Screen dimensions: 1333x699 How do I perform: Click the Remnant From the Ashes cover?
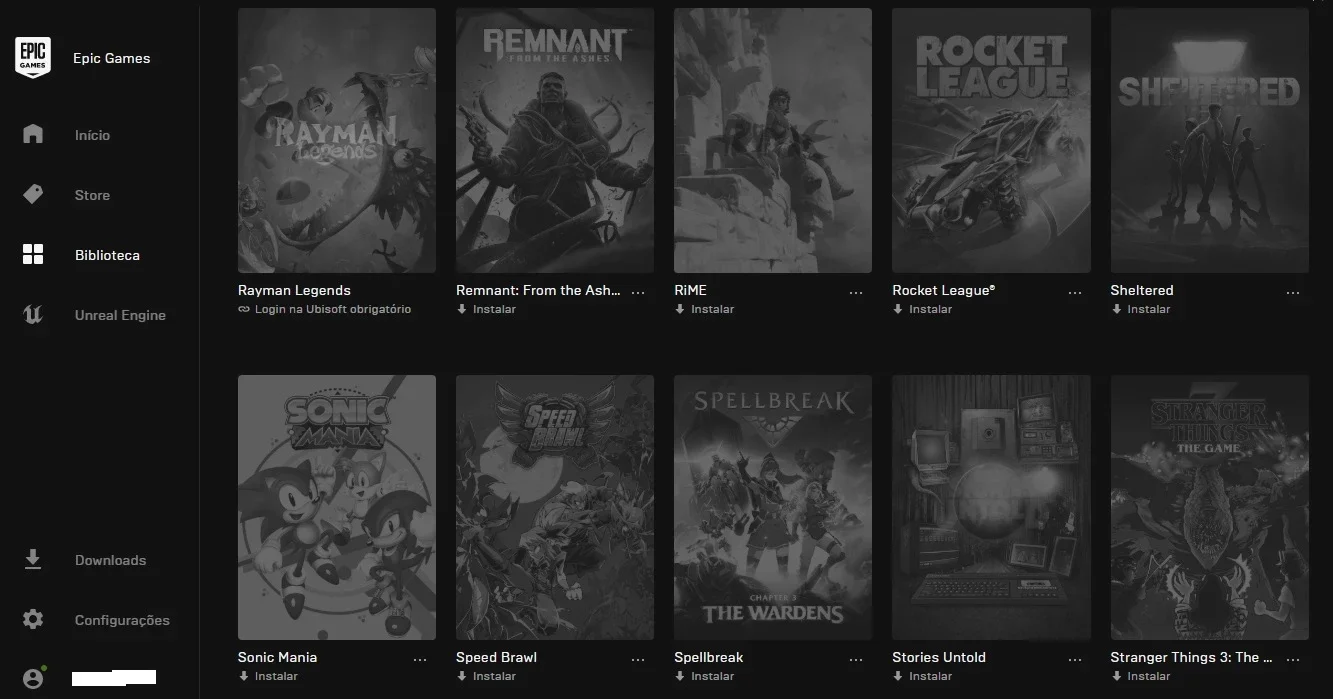(555, 140)
